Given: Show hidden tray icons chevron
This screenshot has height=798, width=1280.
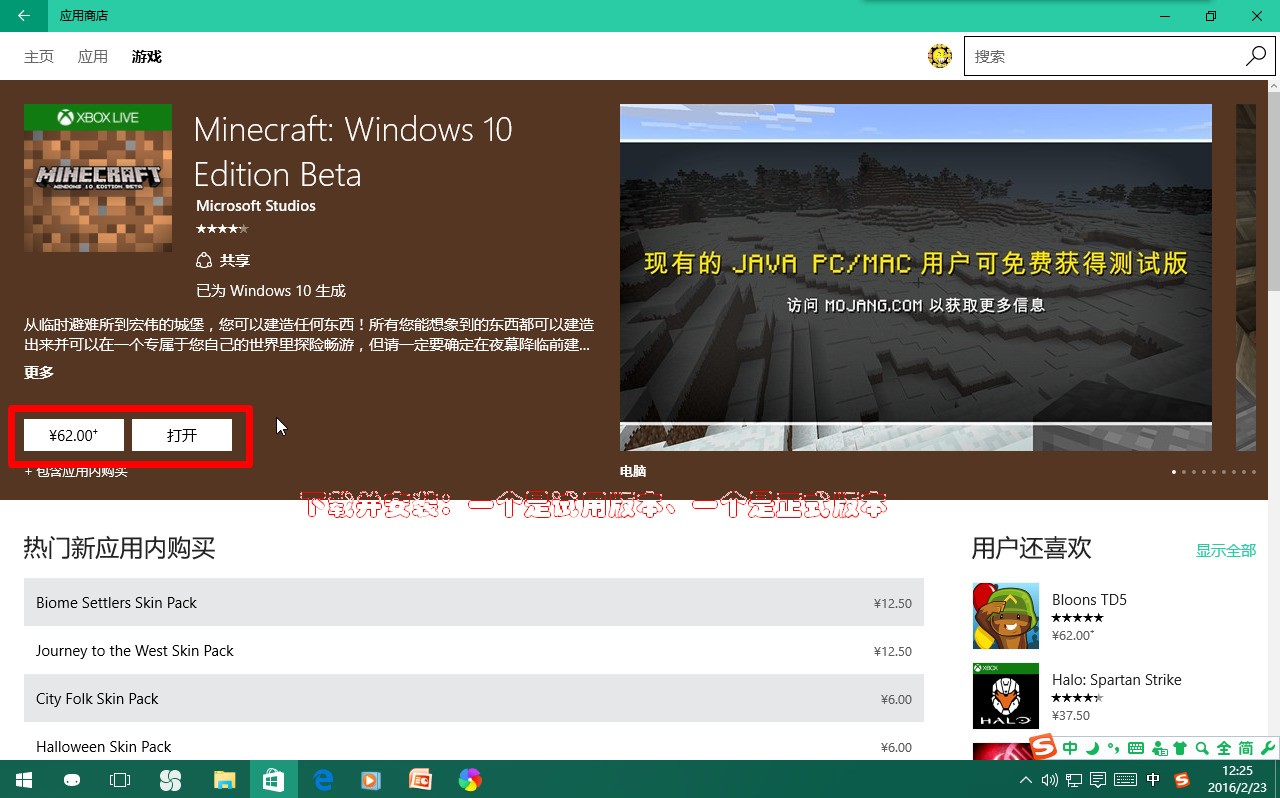Looking at the screenshot, I should [x=1026, y=779].
